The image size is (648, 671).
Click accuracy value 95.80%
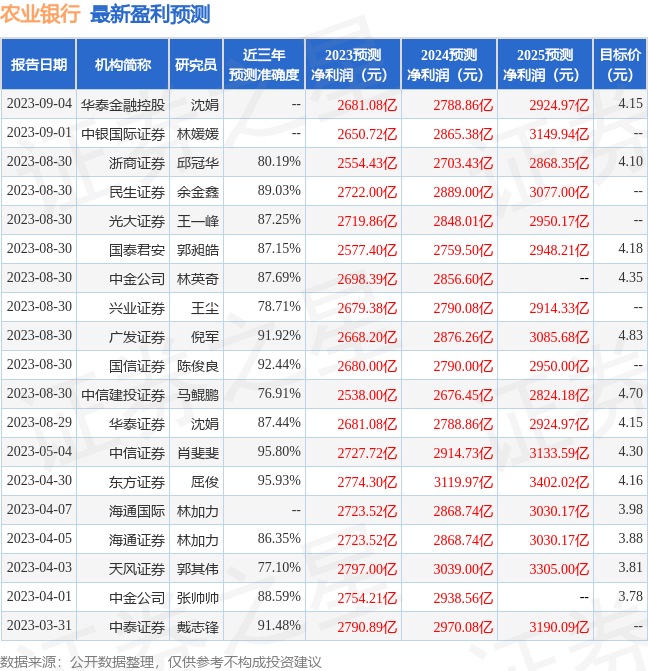pos(279,451)
